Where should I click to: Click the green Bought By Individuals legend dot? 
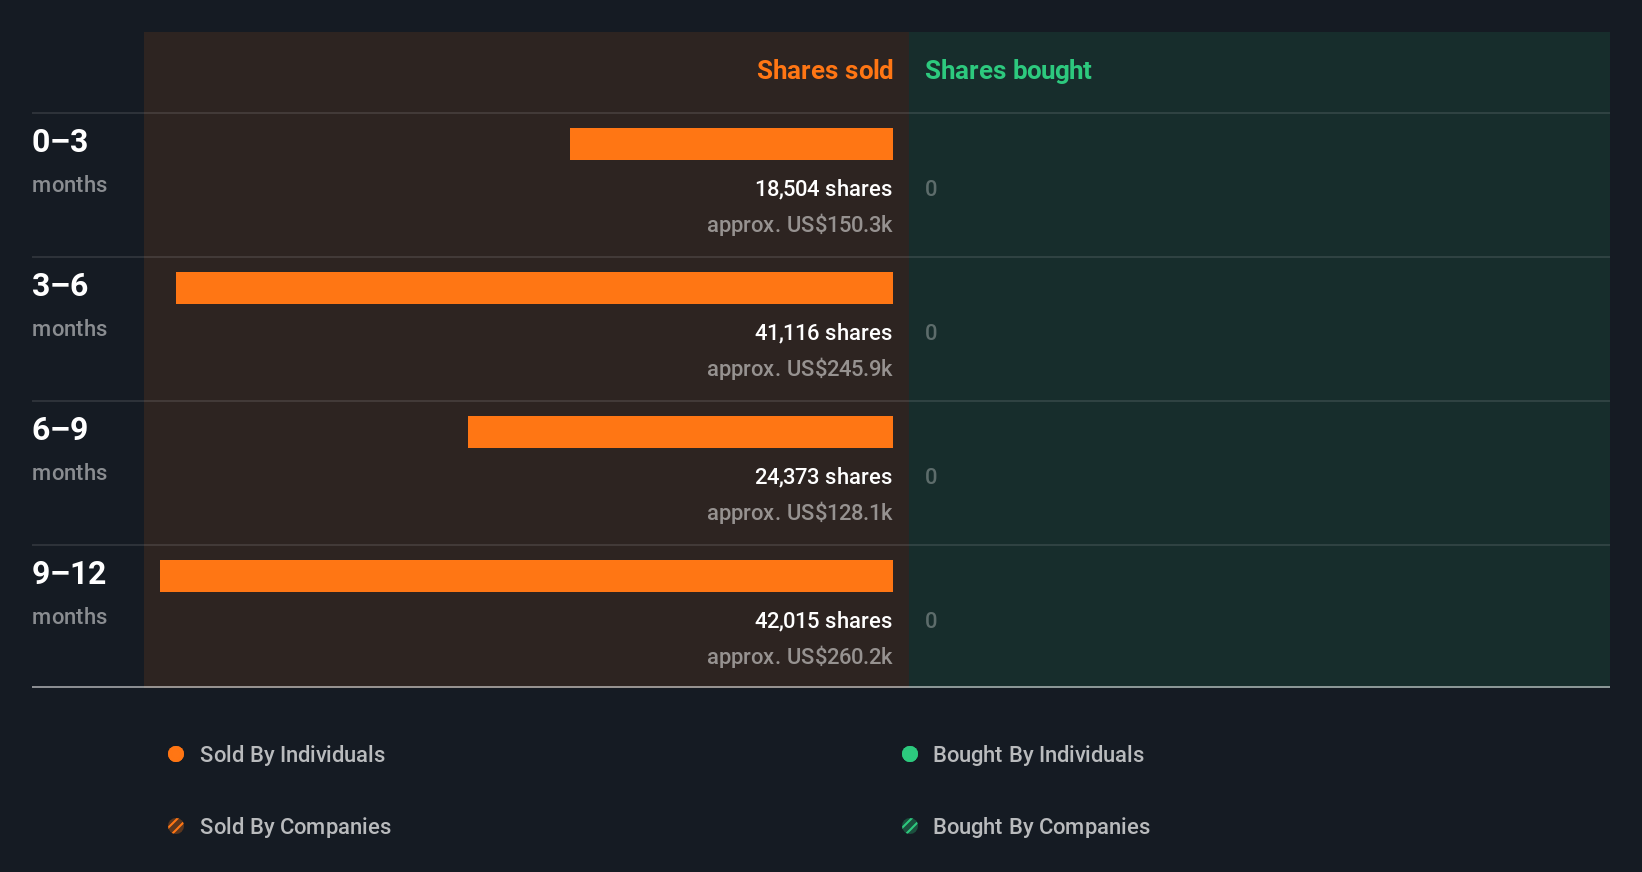910,754
